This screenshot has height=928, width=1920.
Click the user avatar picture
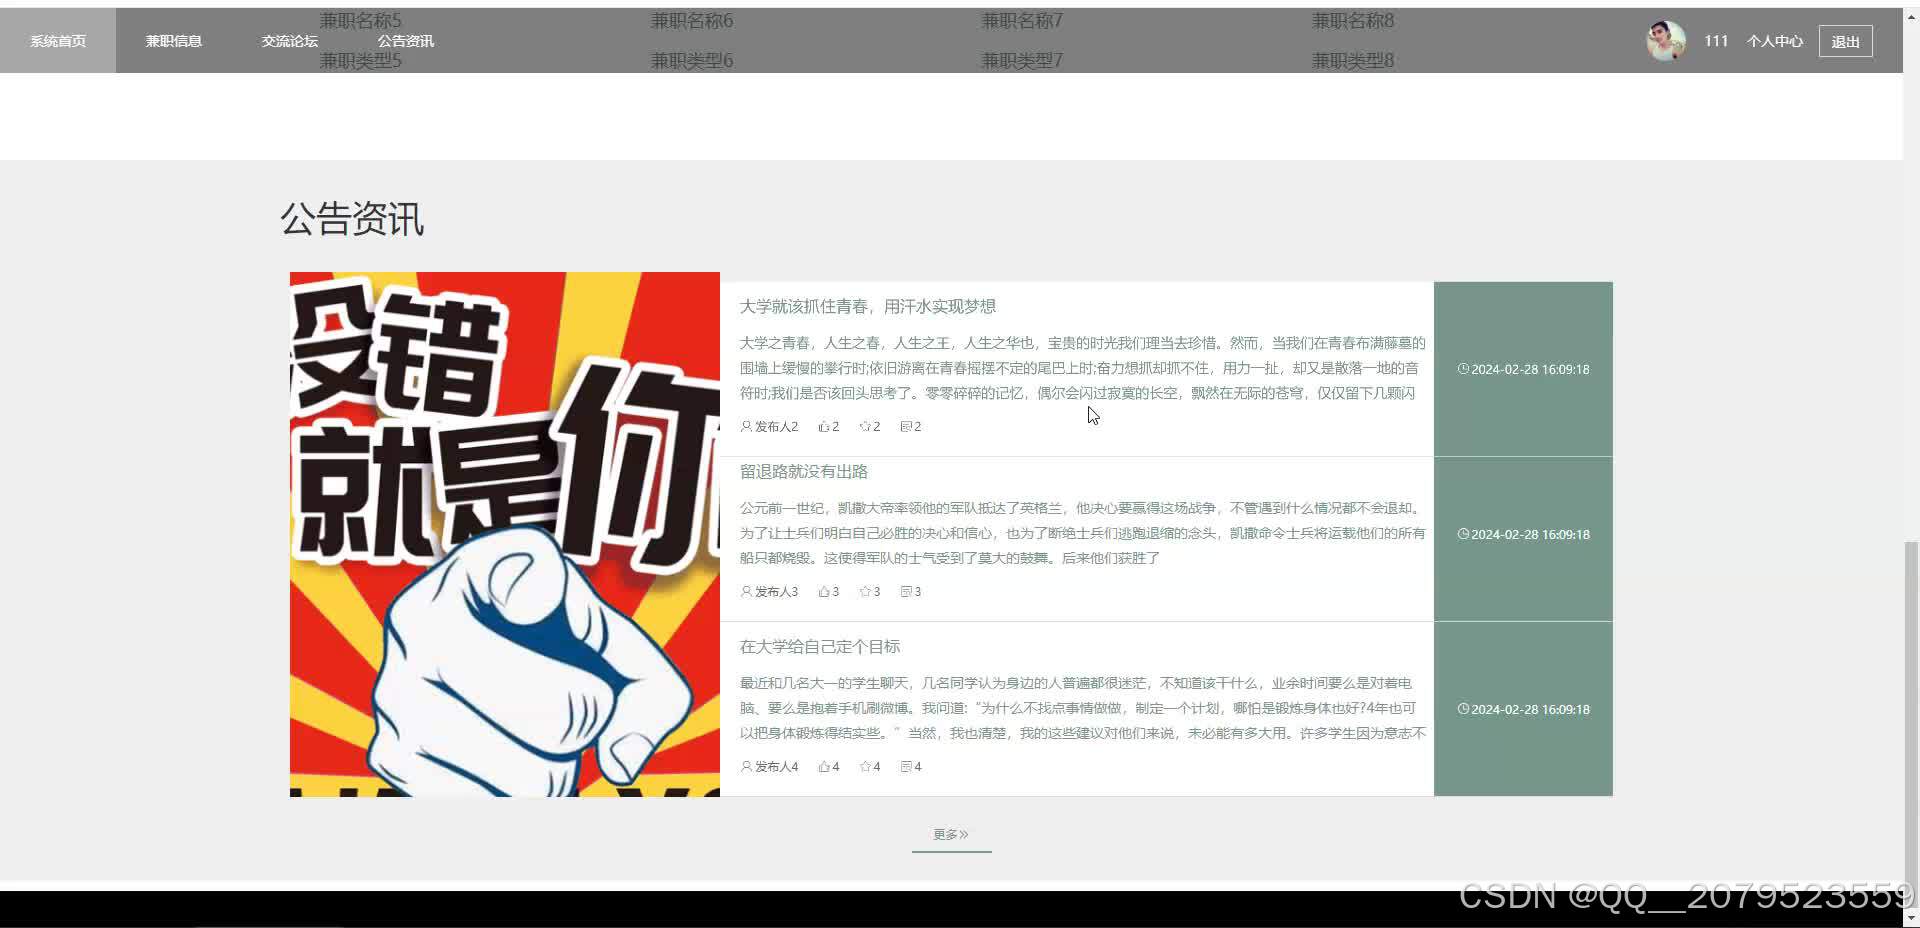[1666, 41]
